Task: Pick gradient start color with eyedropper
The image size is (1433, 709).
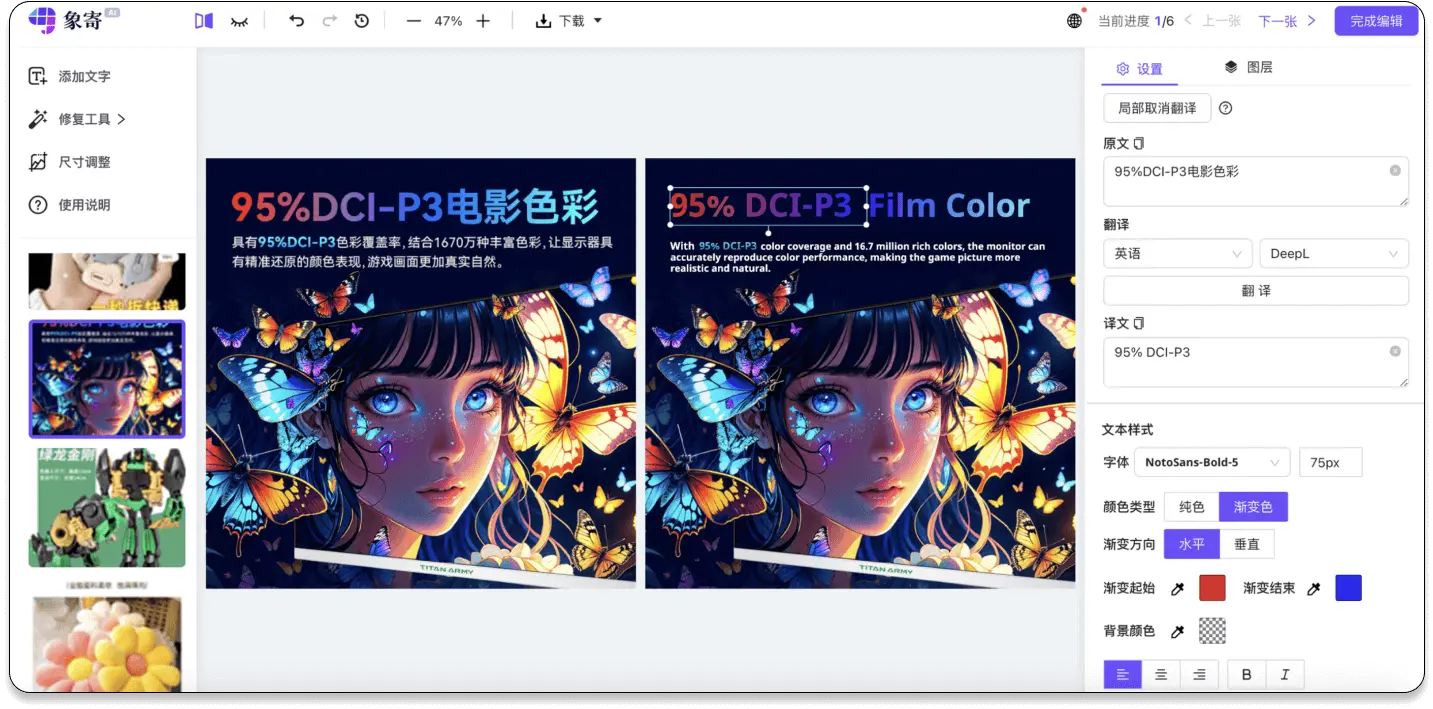Action: [x=1178, y=589]
